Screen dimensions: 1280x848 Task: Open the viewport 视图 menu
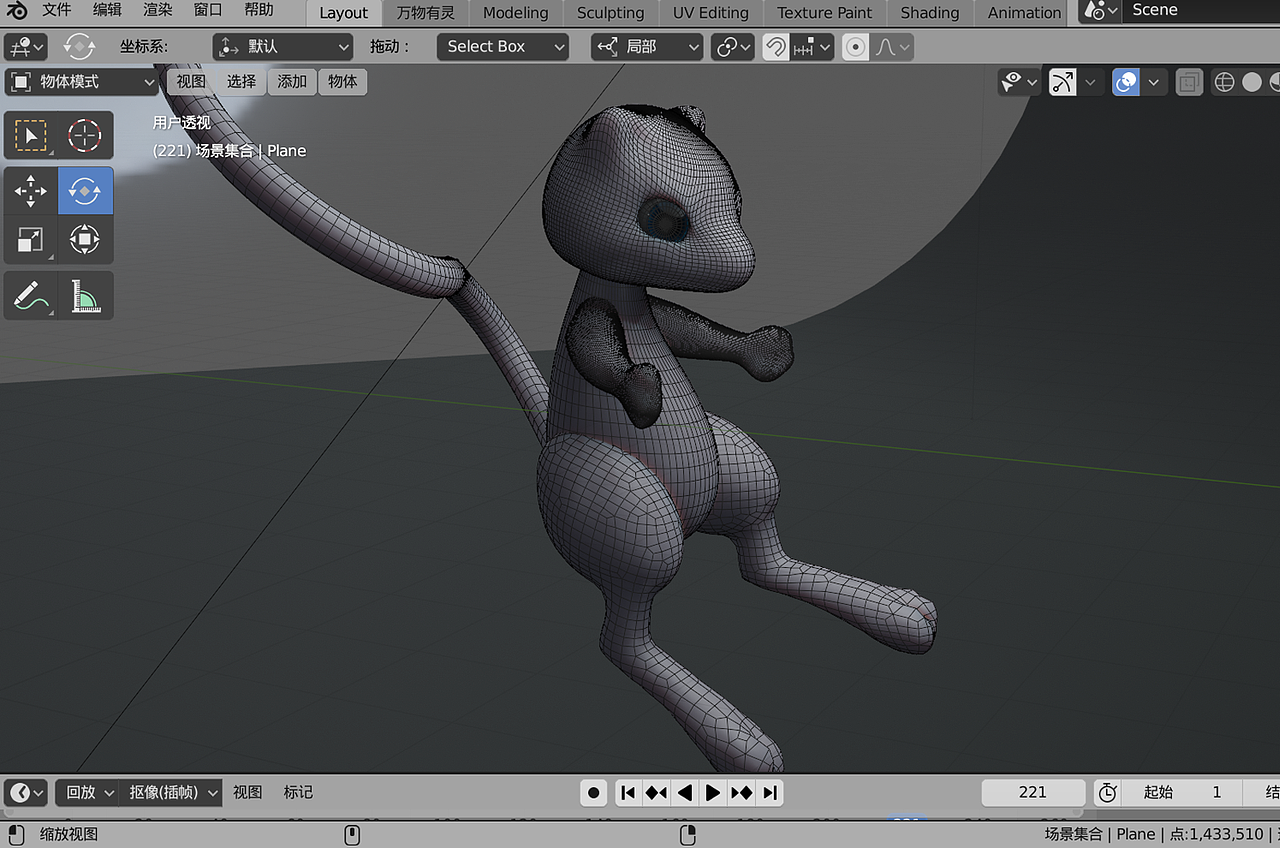191,82
